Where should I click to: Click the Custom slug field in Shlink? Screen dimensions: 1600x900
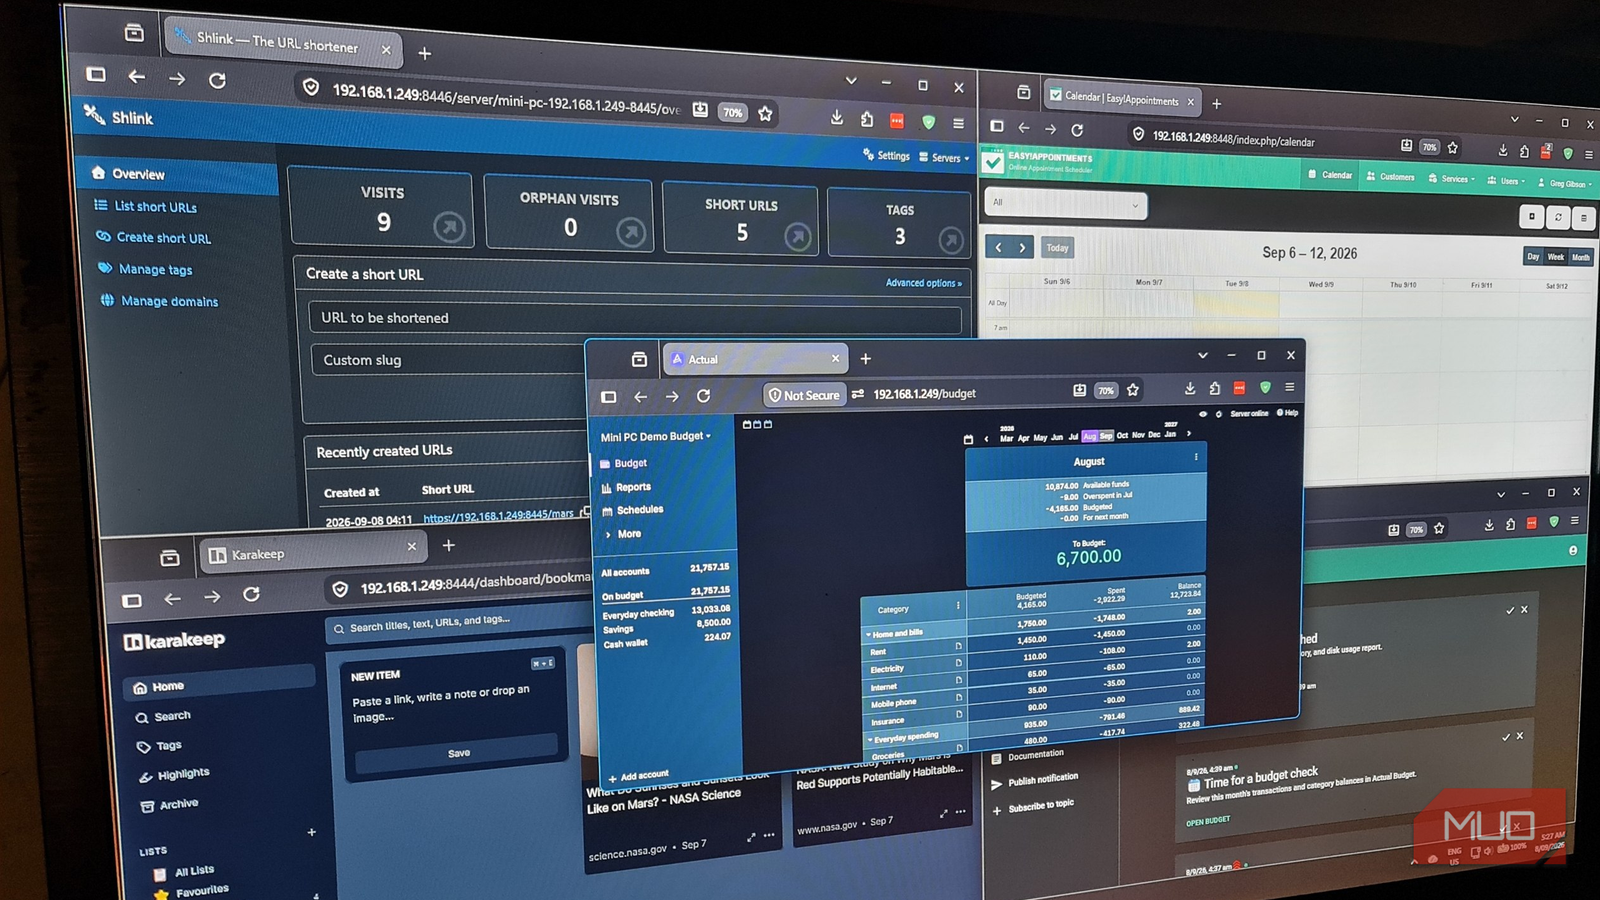click(x=449, y=360)
